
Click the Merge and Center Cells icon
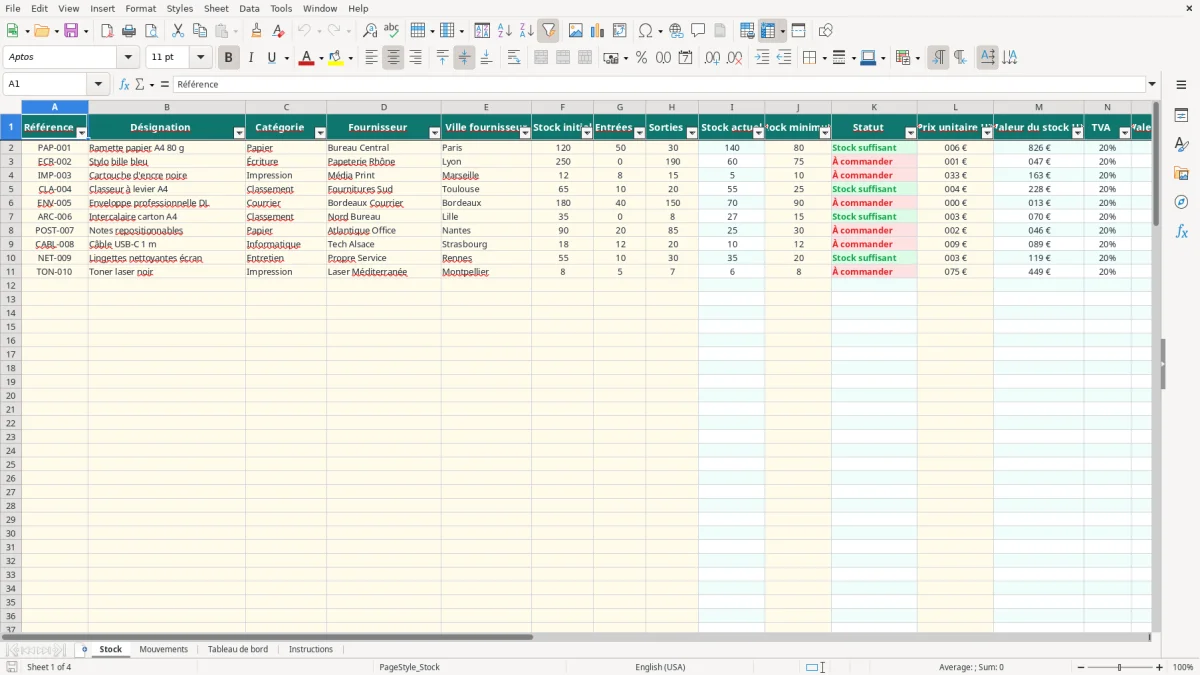[x=541, y=58]
